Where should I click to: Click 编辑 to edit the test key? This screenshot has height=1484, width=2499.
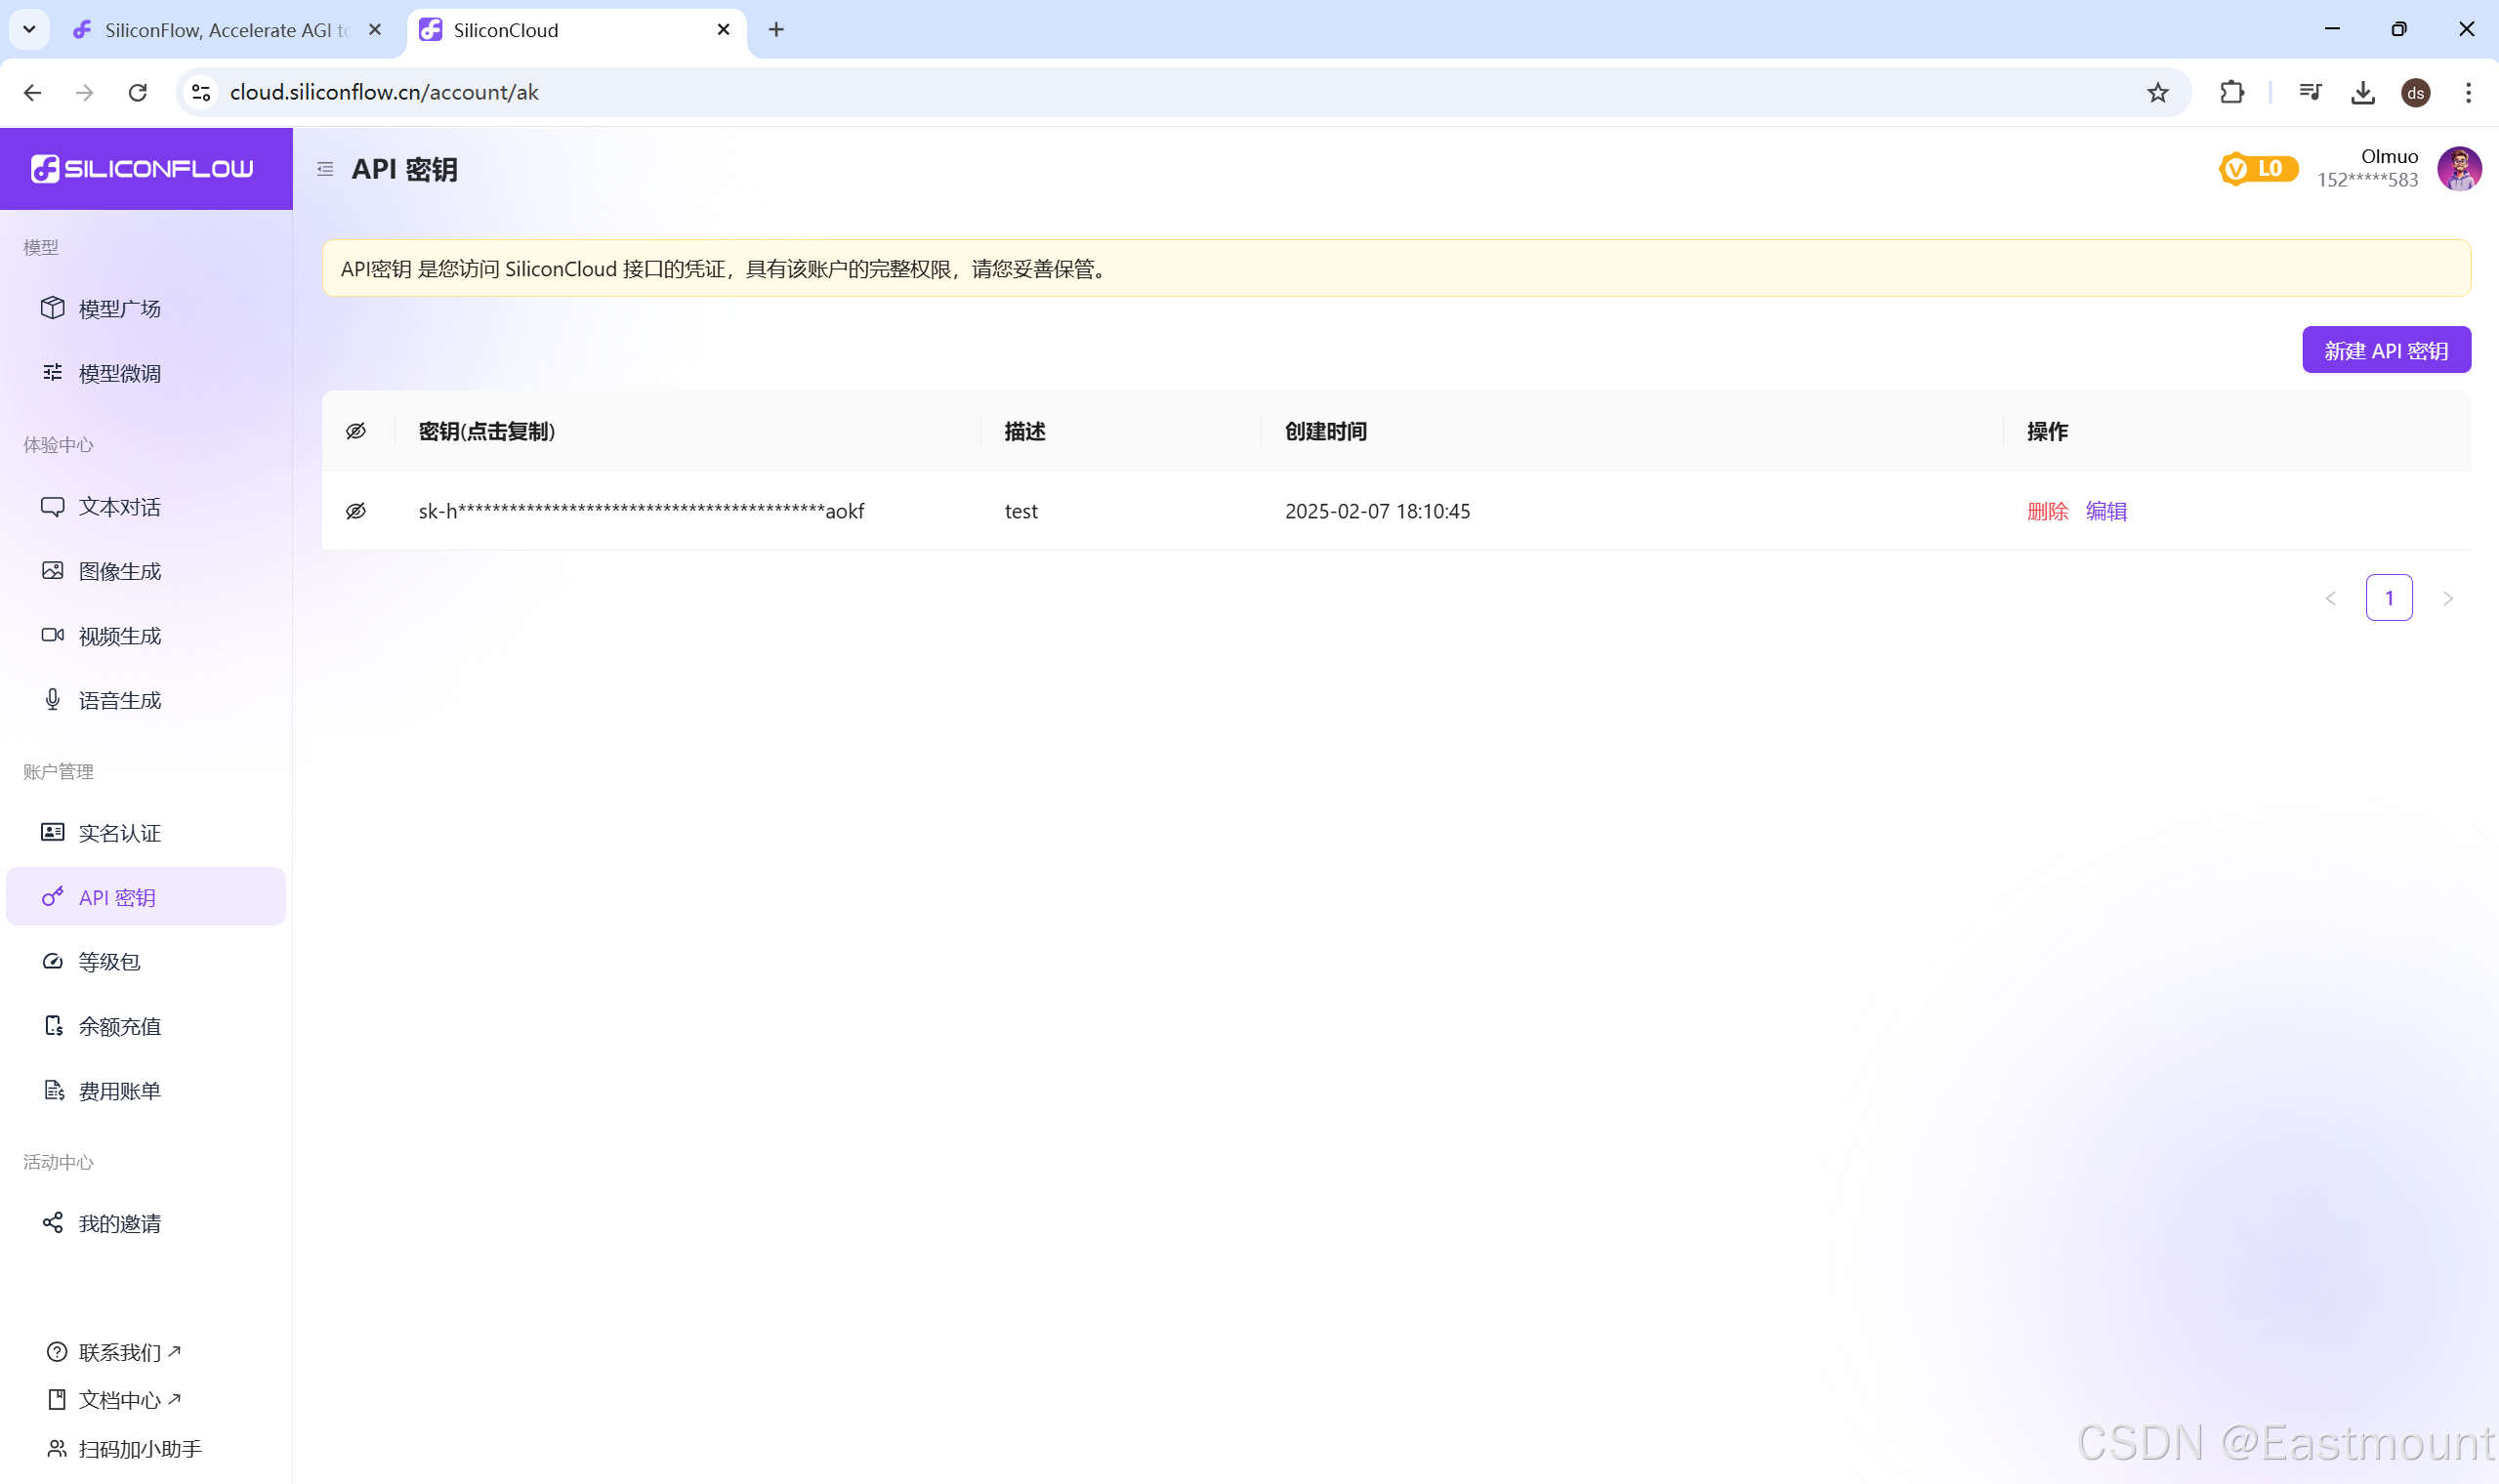point(2105,511)
